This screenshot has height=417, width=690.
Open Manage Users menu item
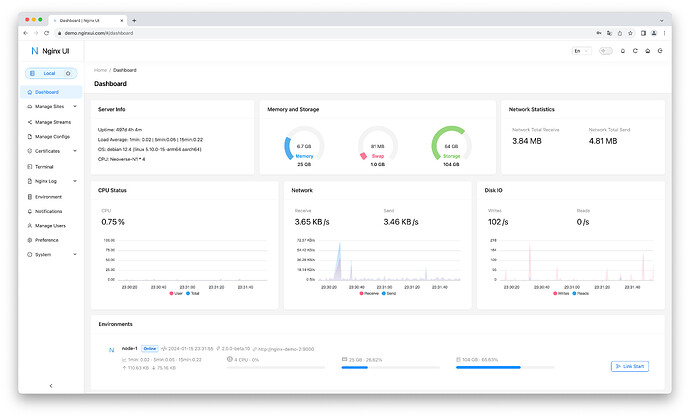(51, 226)
